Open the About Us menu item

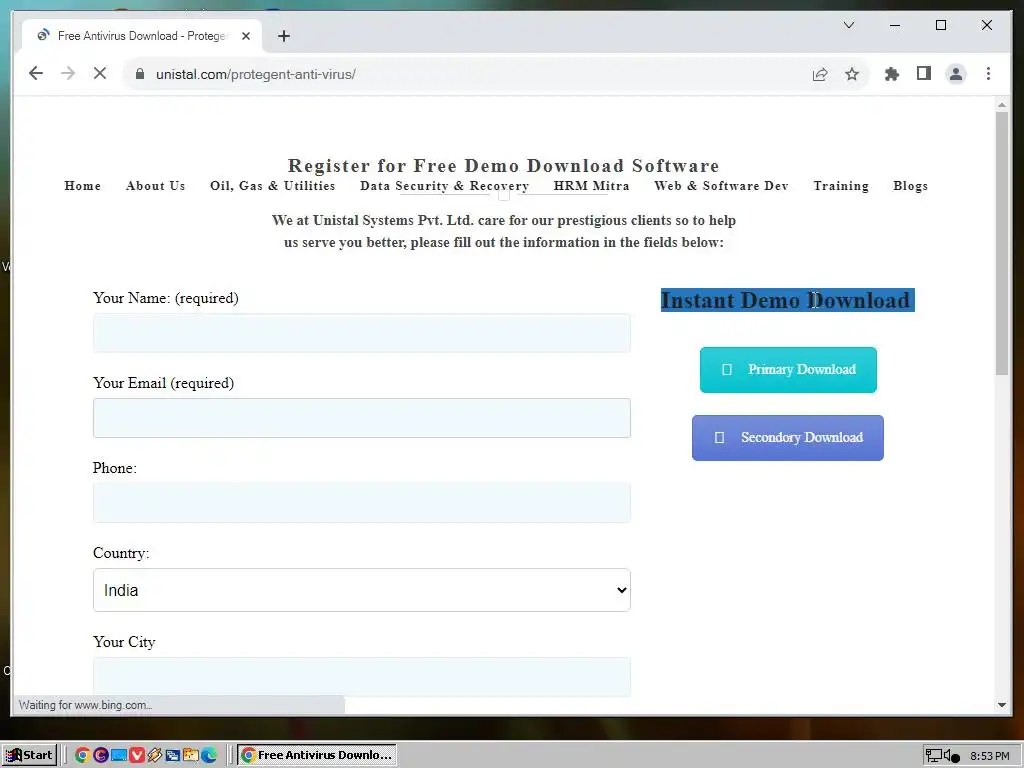[x=155, y=185]
